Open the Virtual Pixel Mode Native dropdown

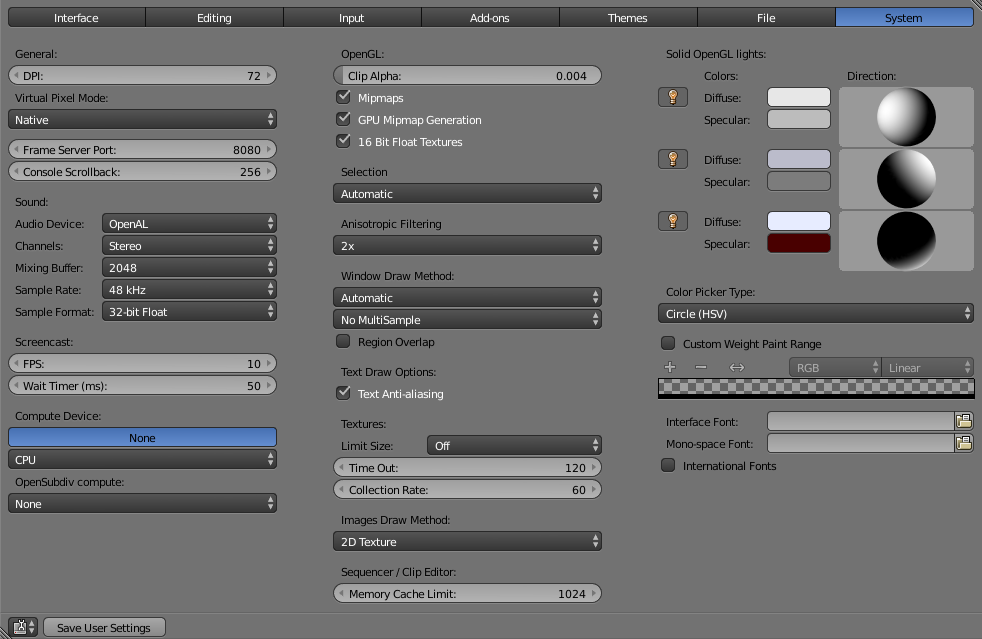click(142, 119)
